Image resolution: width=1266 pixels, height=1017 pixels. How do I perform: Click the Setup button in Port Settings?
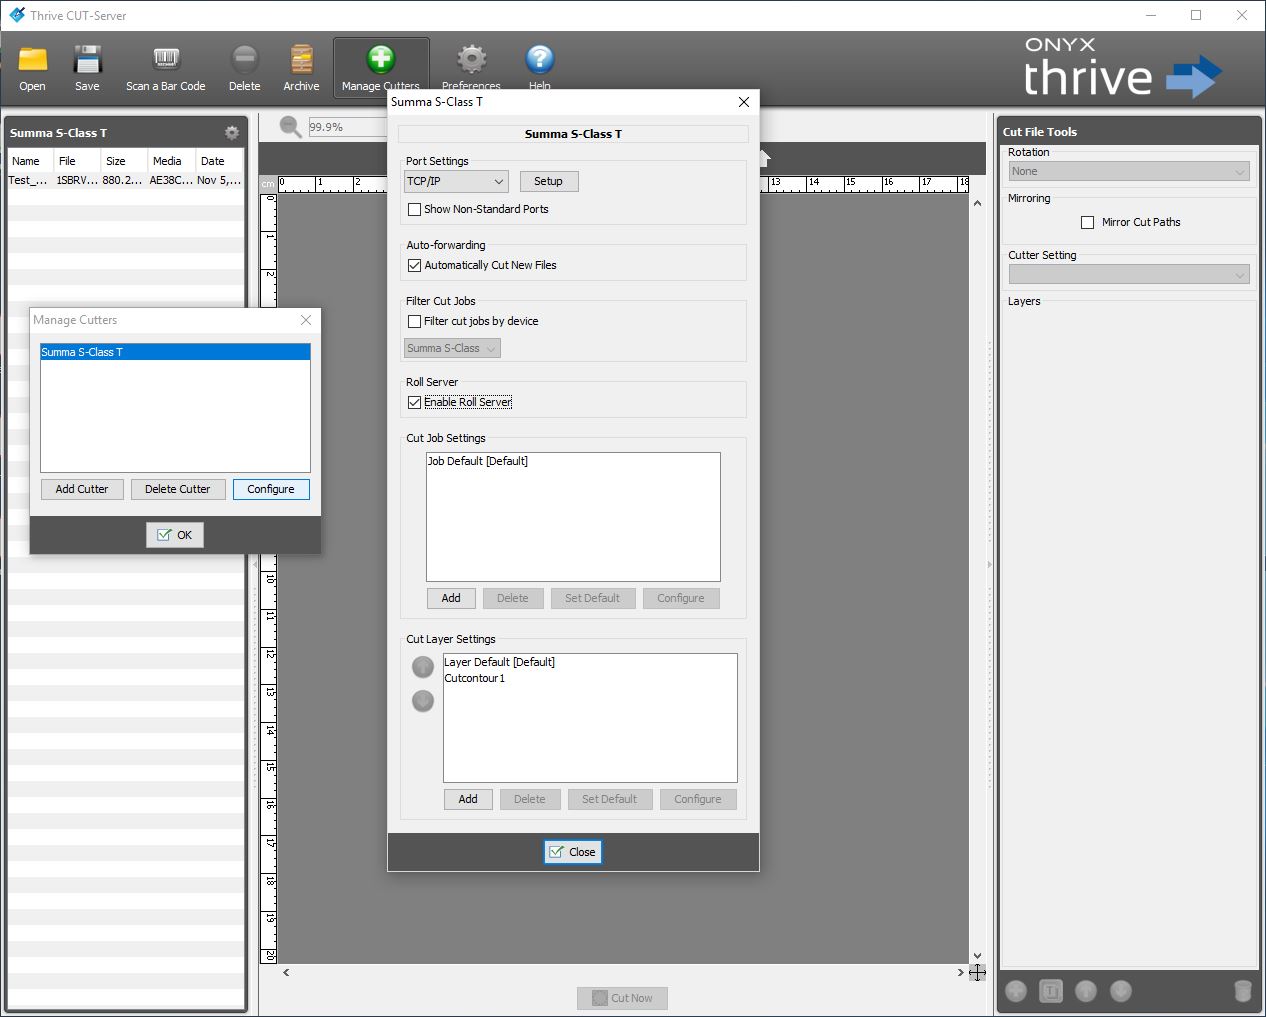[548, 181]
